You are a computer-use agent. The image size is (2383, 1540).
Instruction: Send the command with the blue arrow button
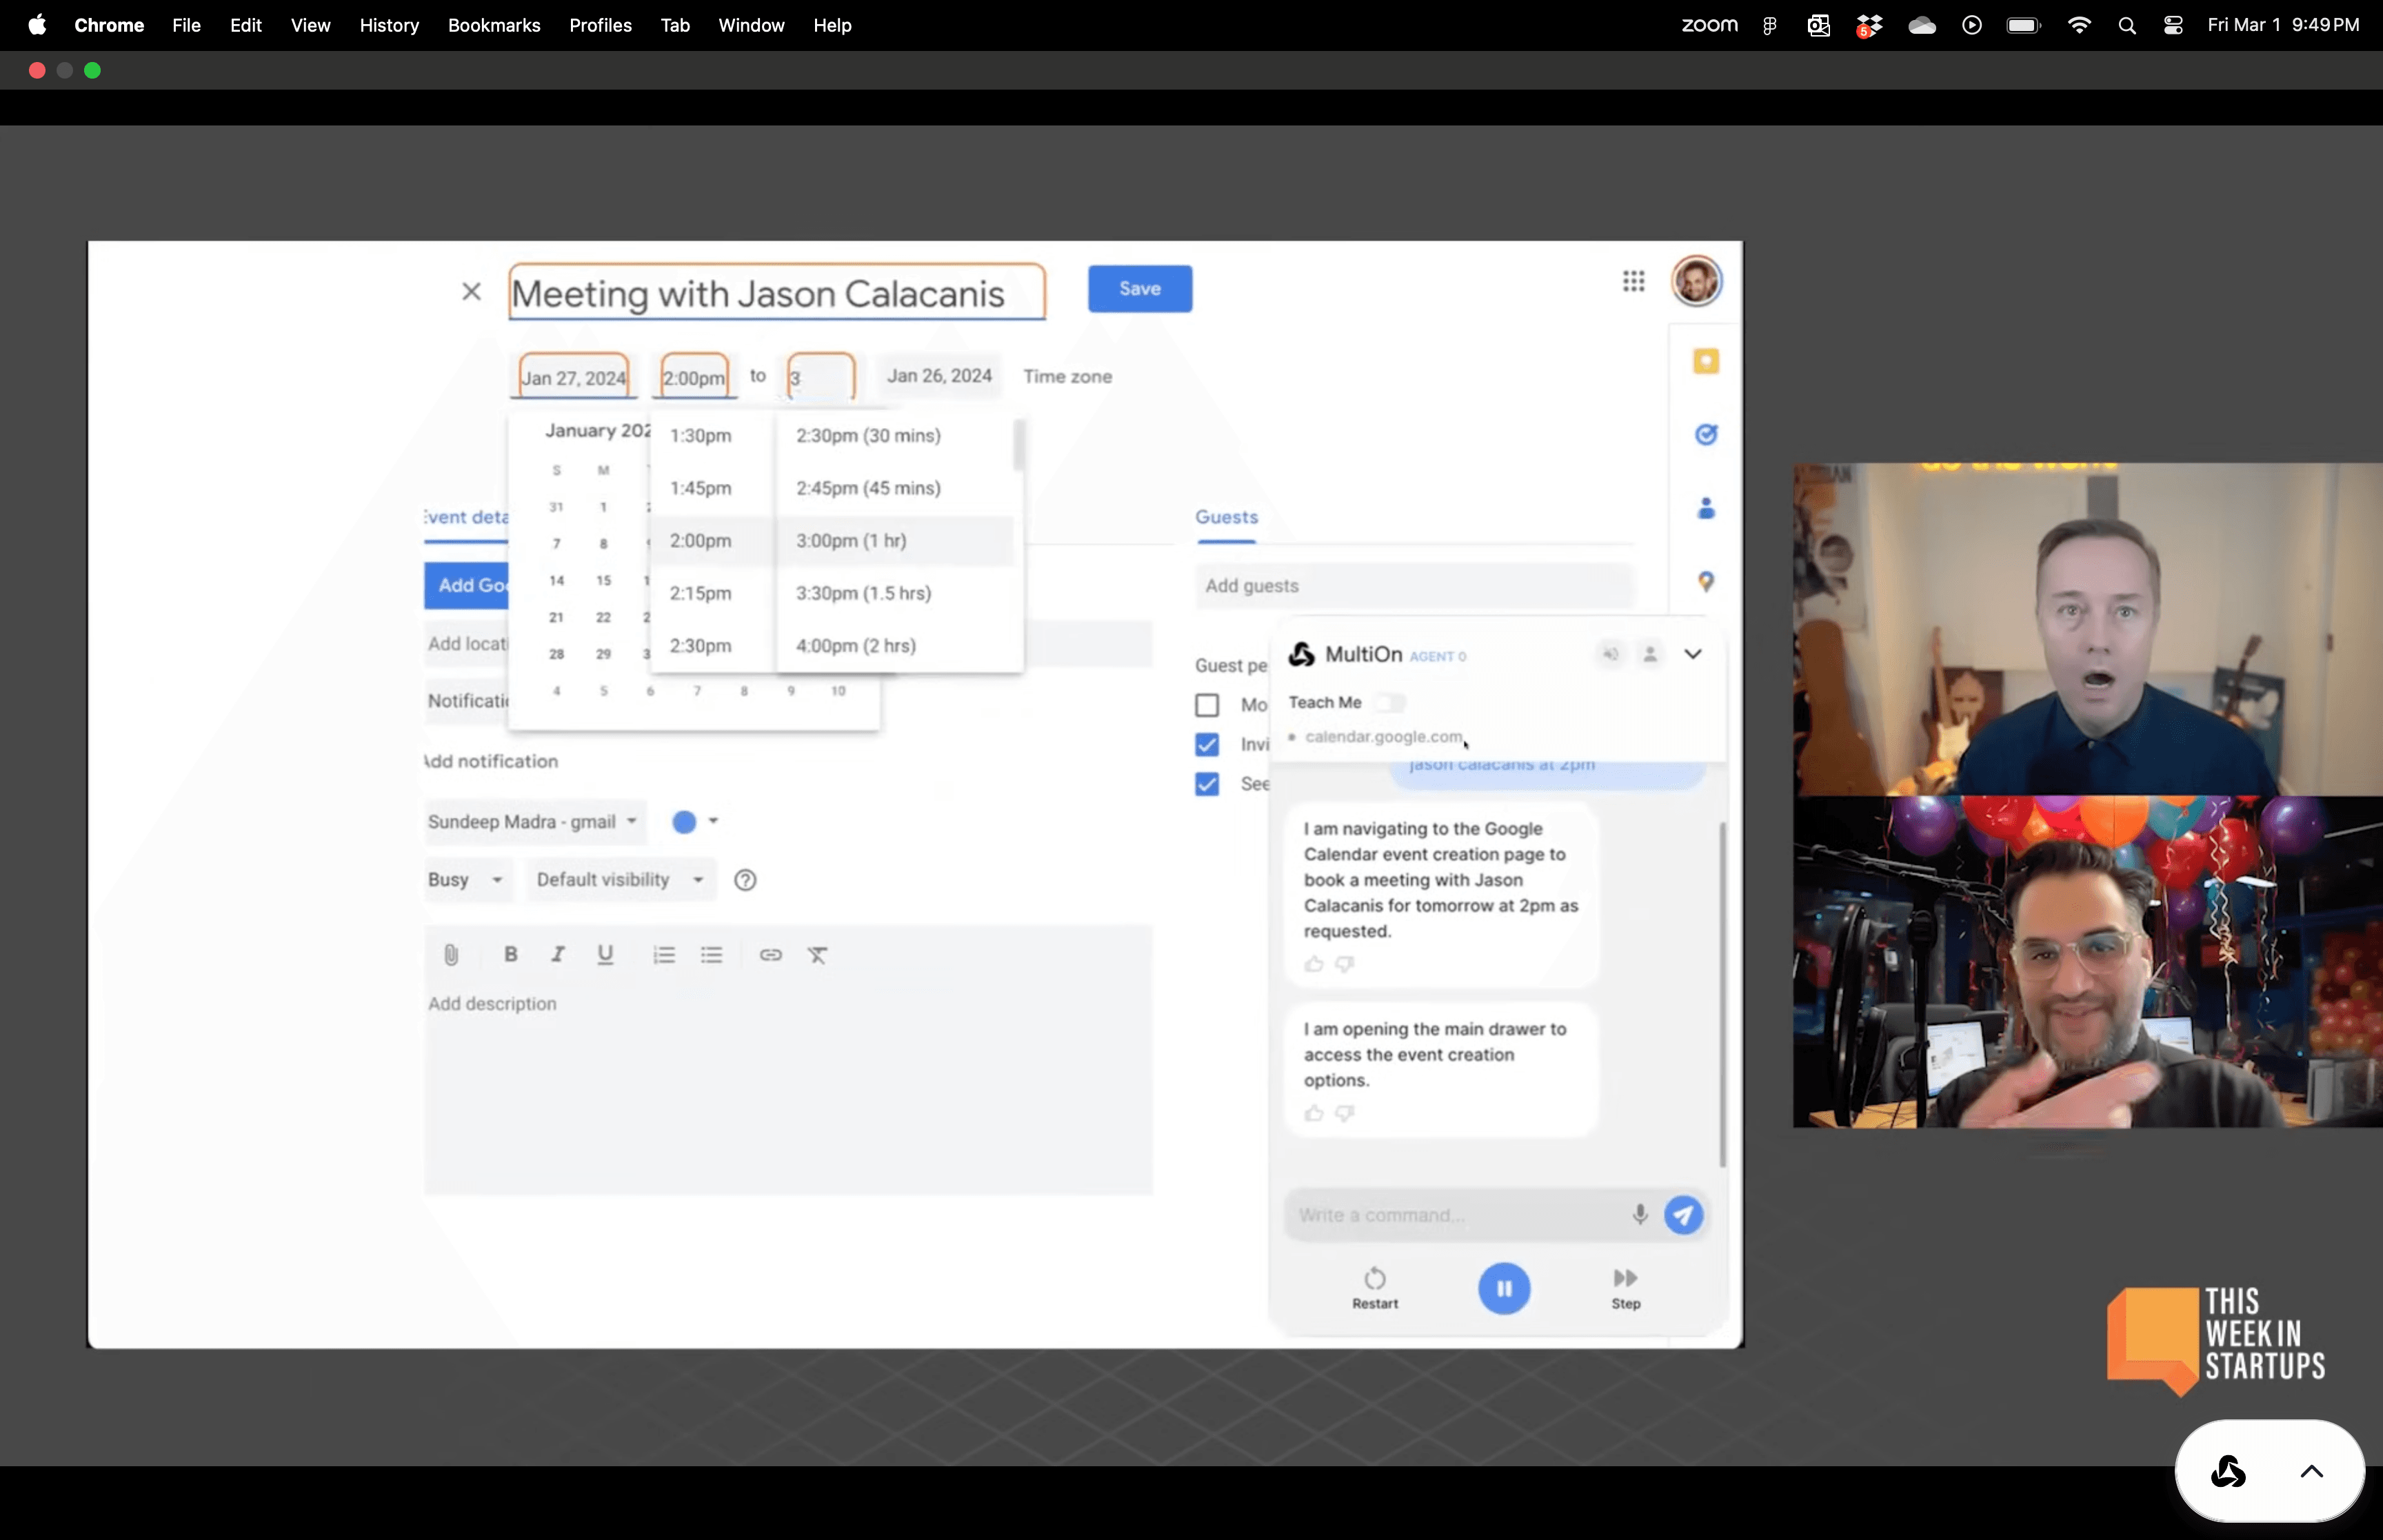coord(1684,1215)
